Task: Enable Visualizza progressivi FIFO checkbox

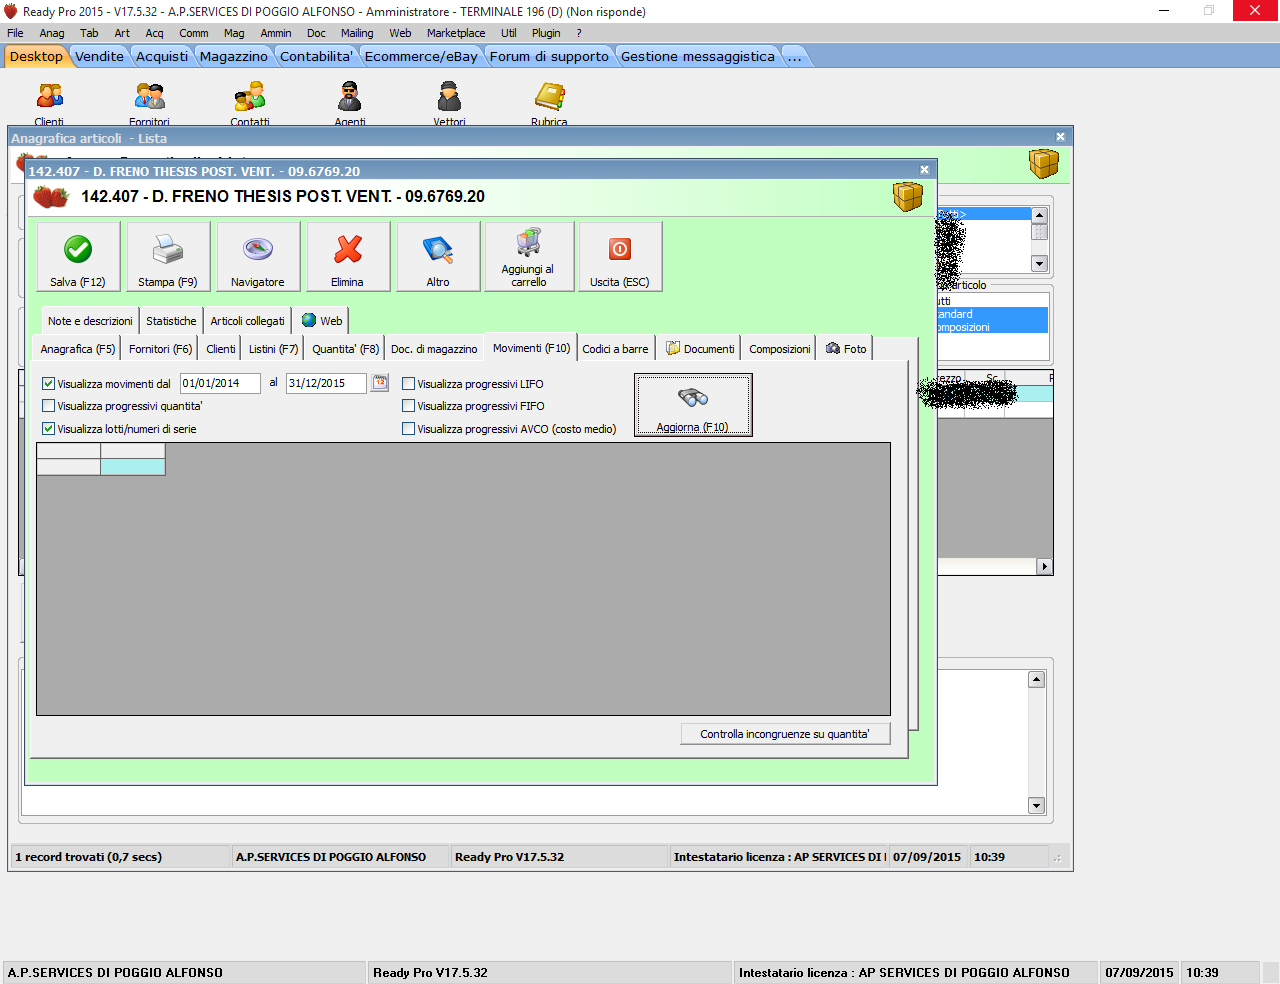Action: point(408,406)
